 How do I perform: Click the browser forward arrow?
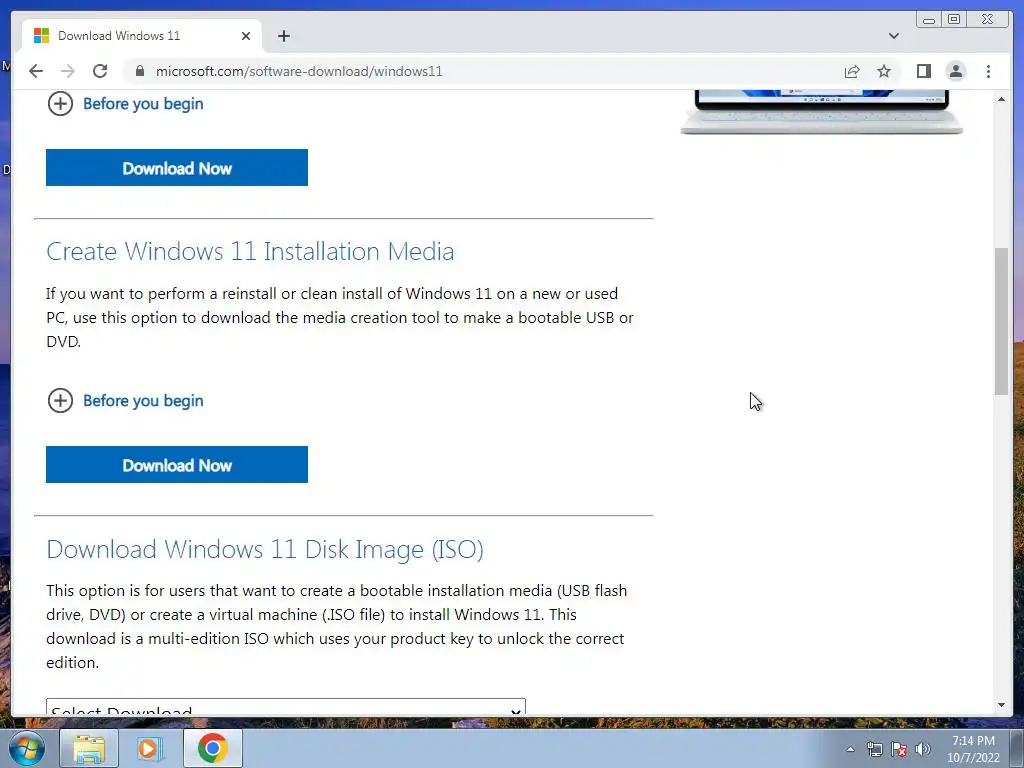68,71
